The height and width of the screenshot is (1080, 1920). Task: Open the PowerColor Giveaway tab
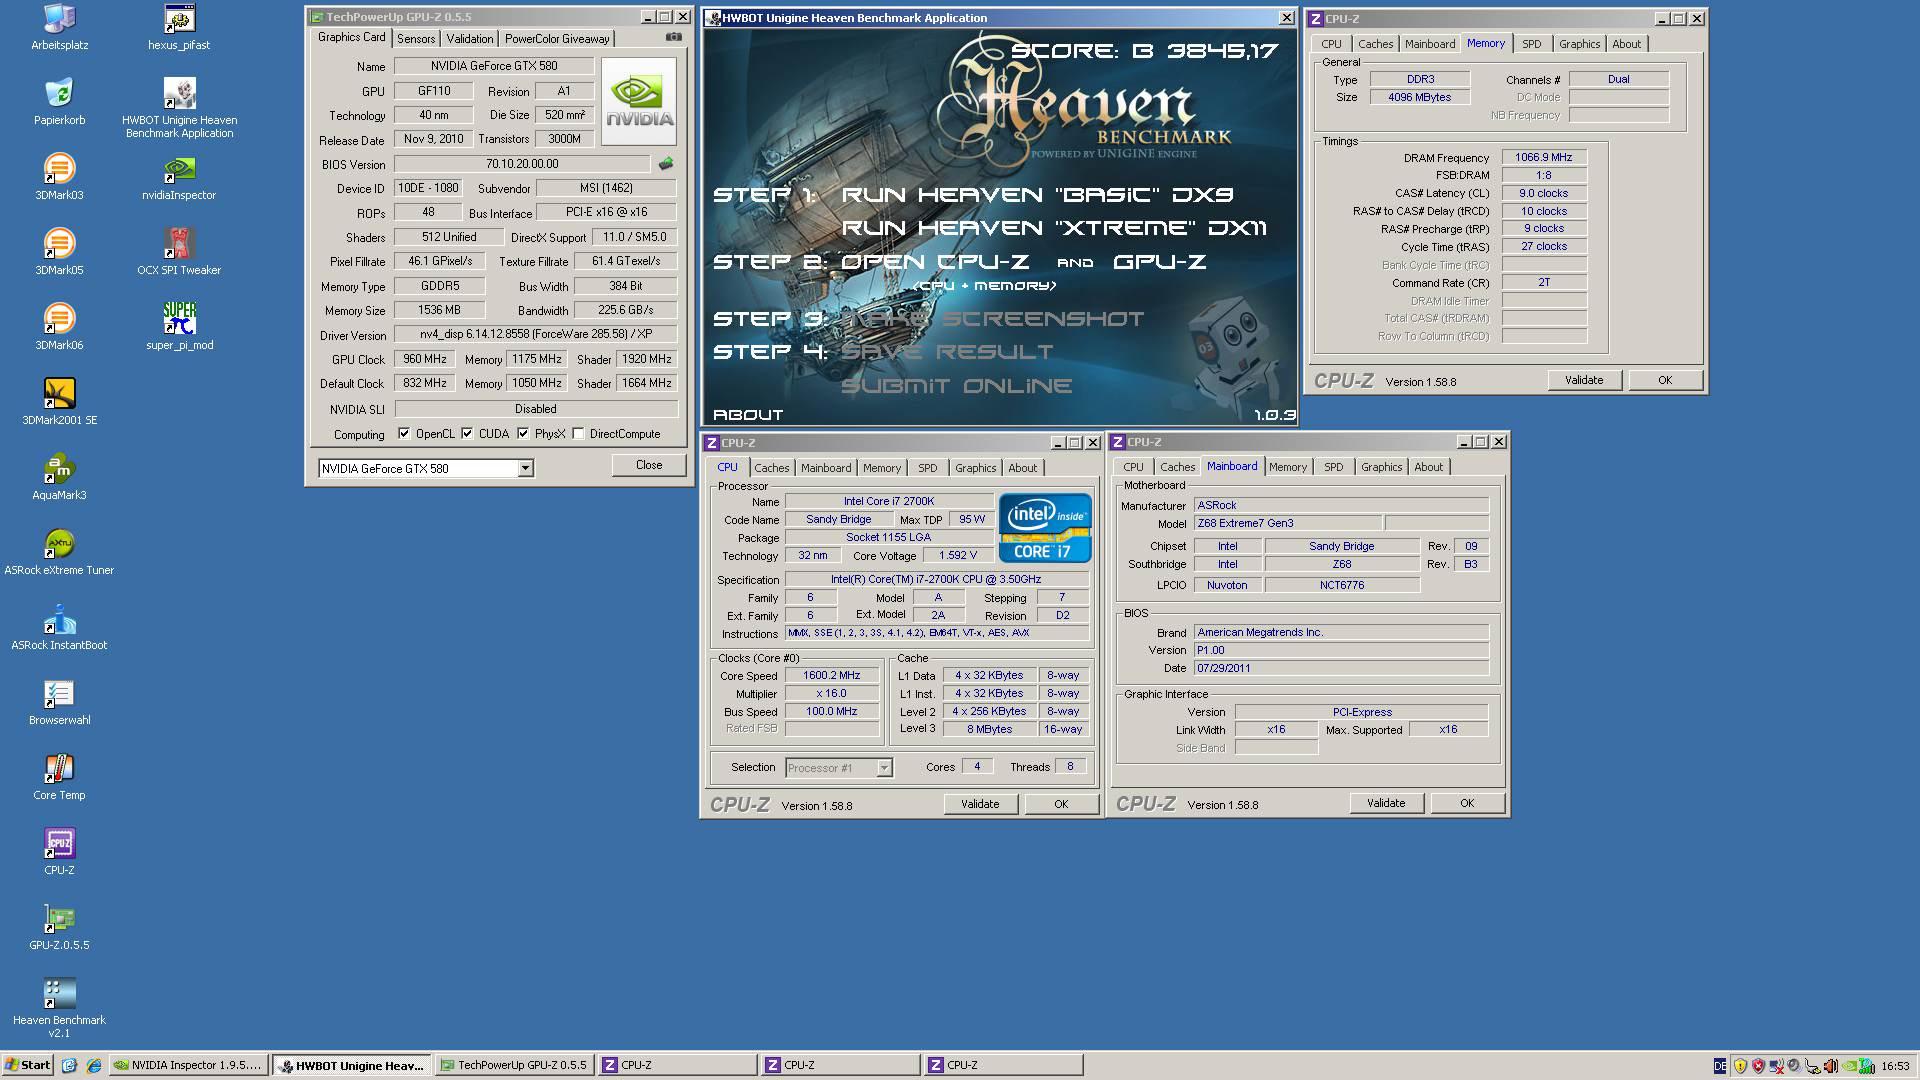557,39
